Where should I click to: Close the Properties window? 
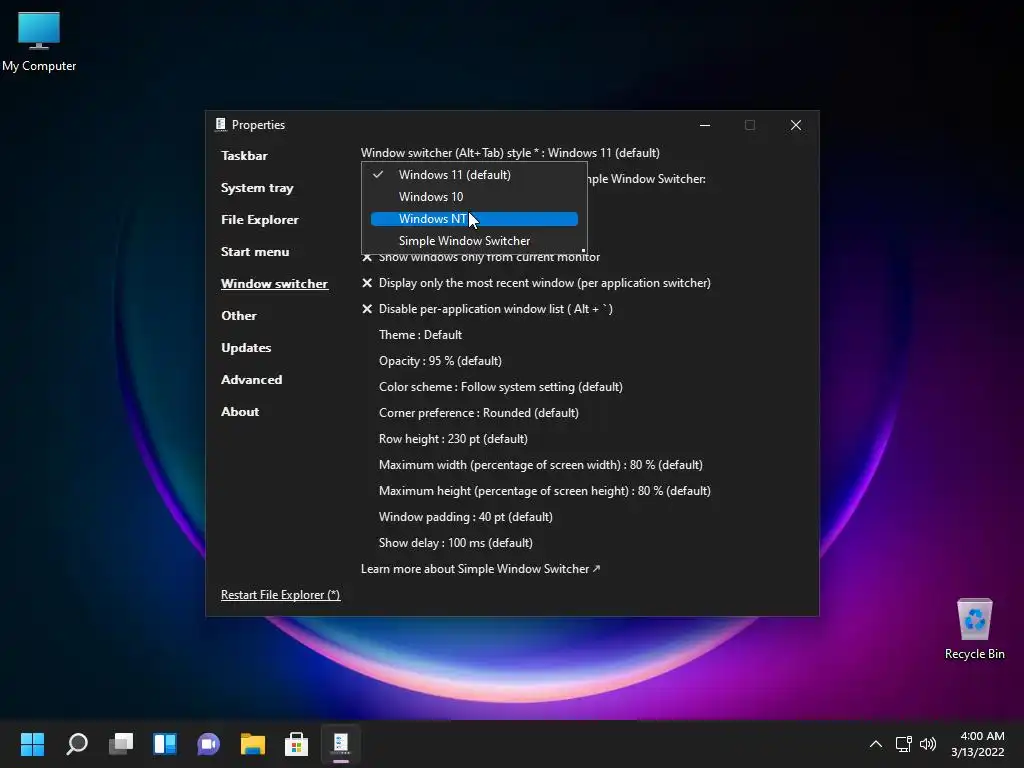tap(795, 125)
